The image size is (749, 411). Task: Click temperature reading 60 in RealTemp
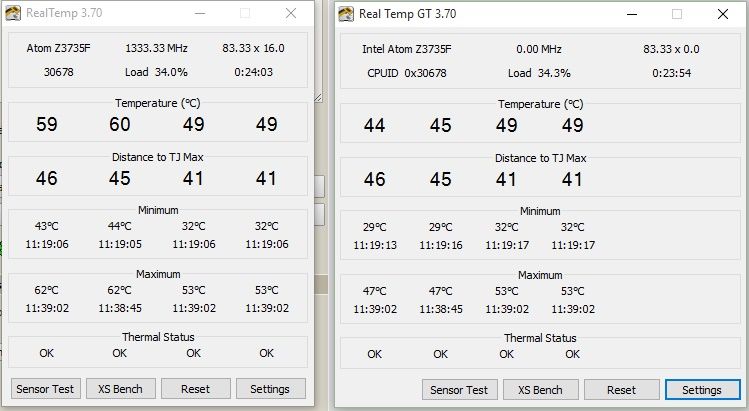click(119, 124)
